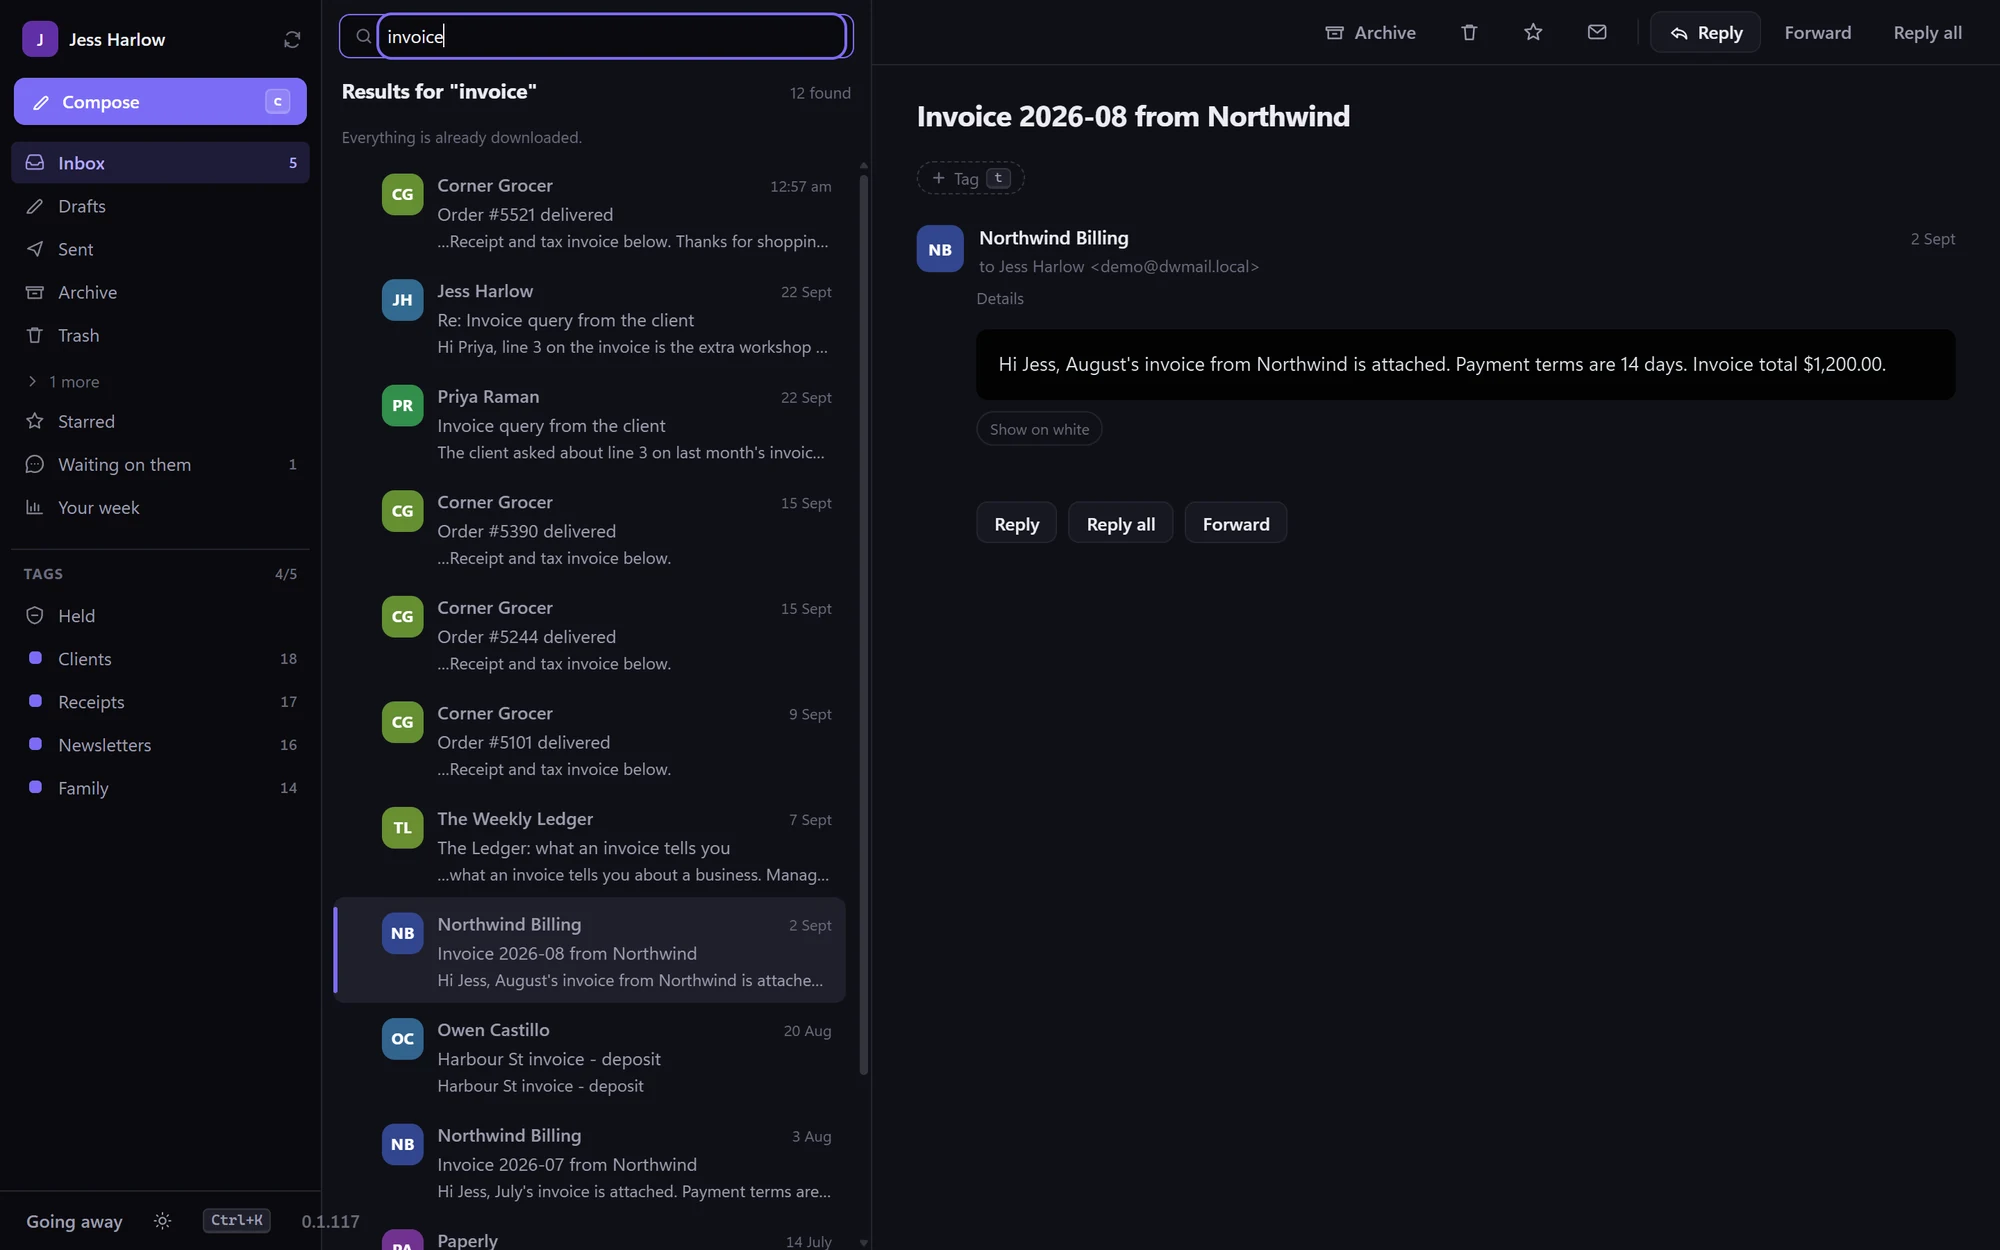The height and width of the screenshot is (1250, 2000).
Task: Click Forward in the top toolbar
Action: 1817,32
